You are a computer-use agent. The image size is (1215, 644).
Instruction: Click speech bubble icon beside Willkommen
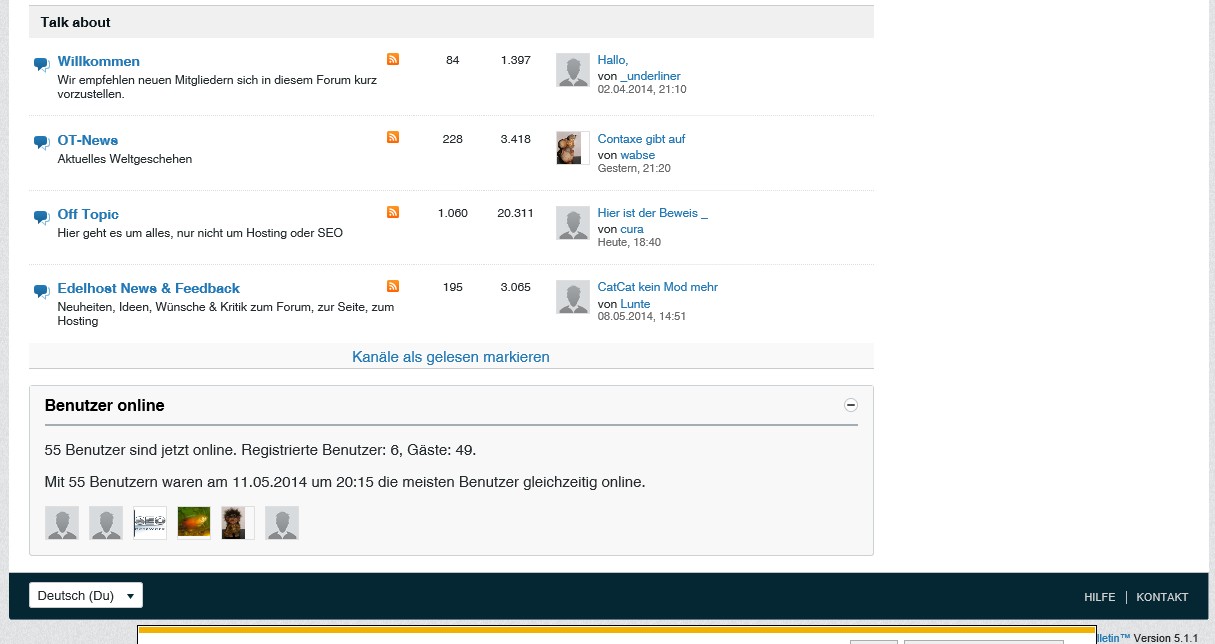41,64
